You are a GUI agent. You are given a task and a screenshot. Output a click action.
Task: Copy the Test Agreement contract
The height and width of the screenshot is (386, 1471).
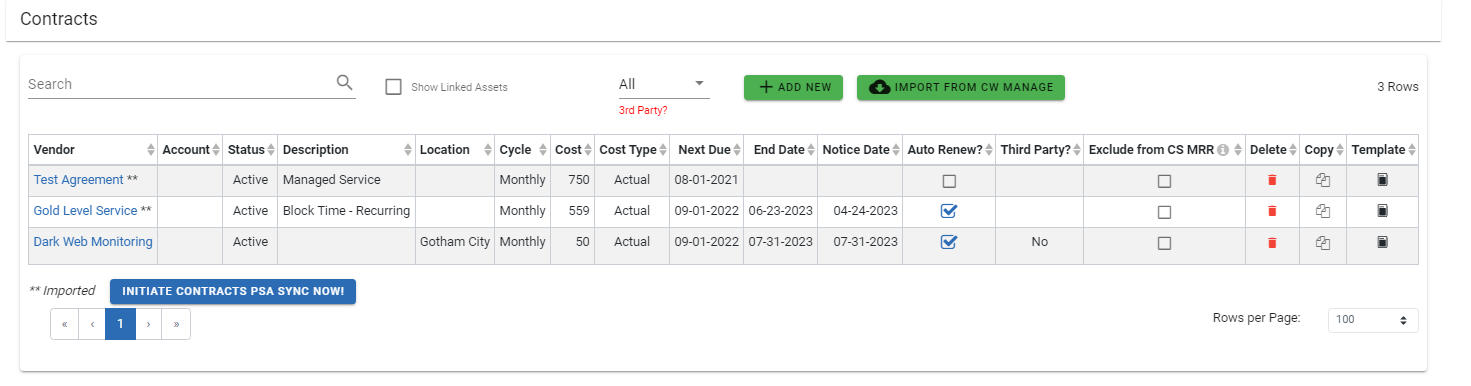pyautogui.click(x=1322, y=181)
